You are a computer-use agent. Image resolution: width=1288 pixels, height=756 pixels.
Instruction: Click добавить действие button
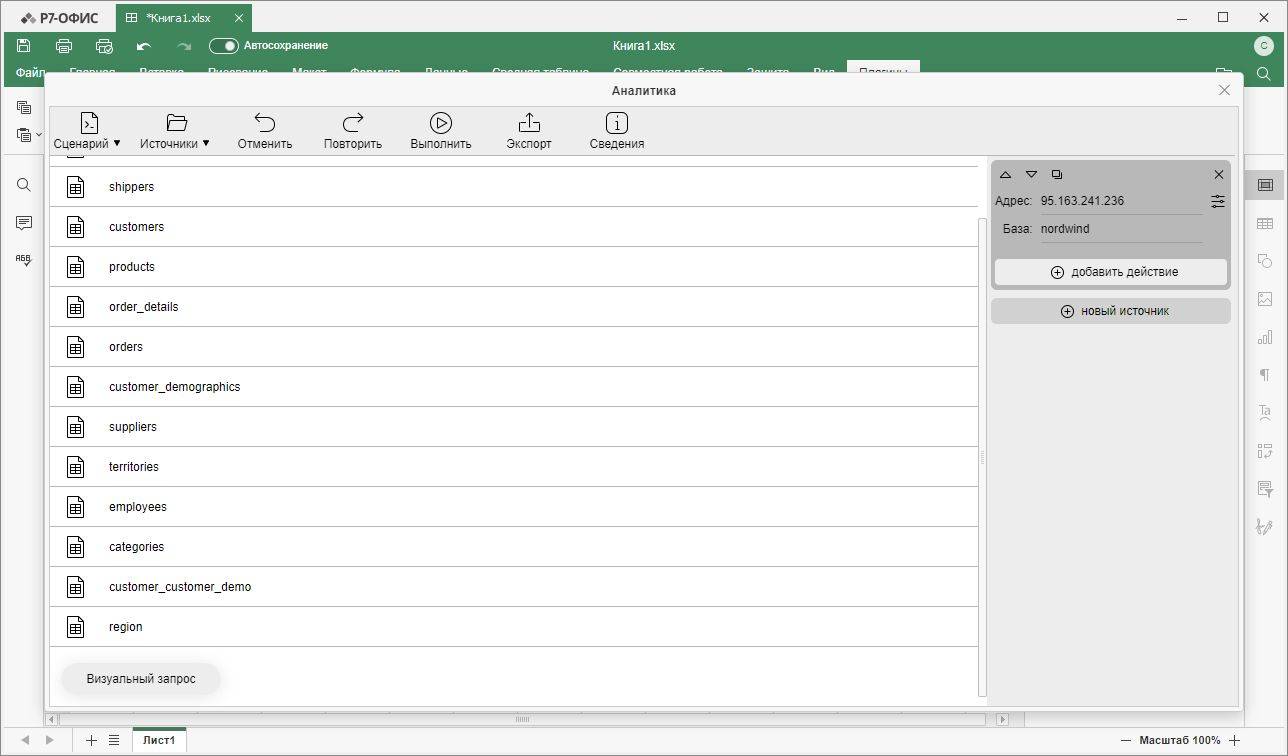pos(1111,272)
